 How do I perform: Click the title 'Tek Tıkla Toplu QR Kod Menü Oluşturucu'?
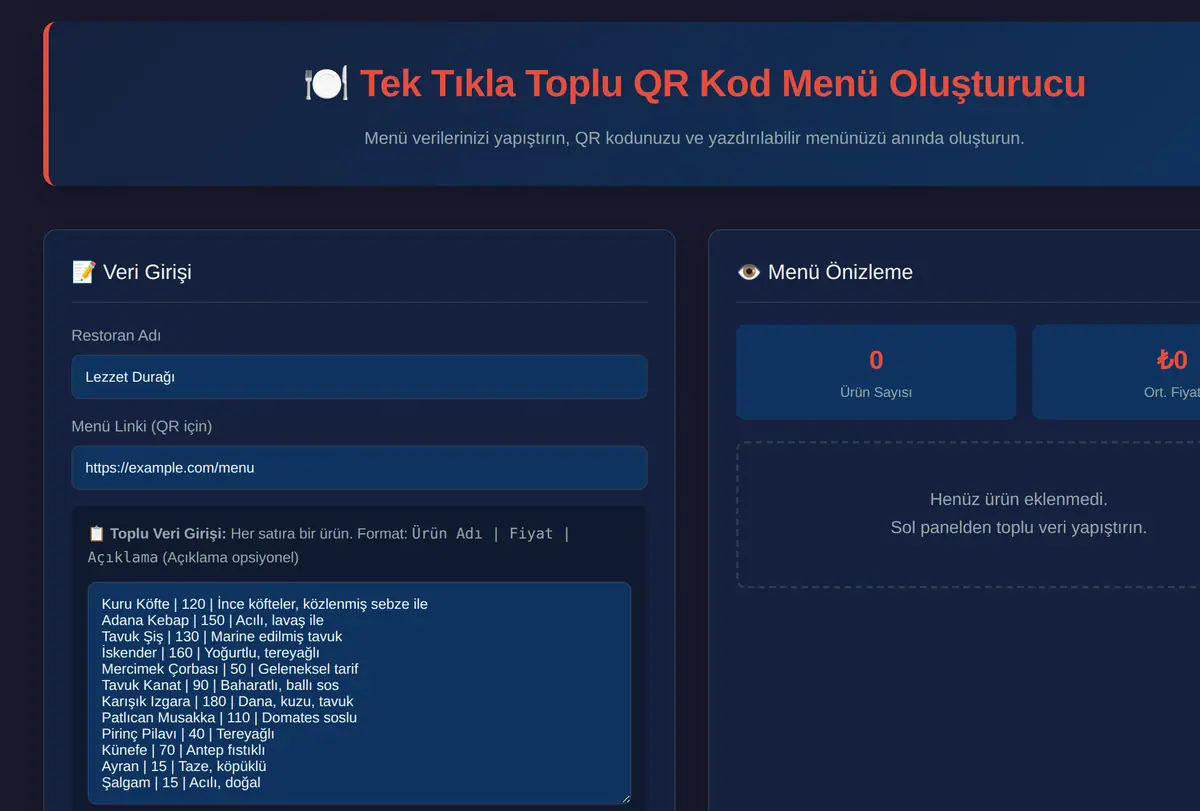point(722,83)
